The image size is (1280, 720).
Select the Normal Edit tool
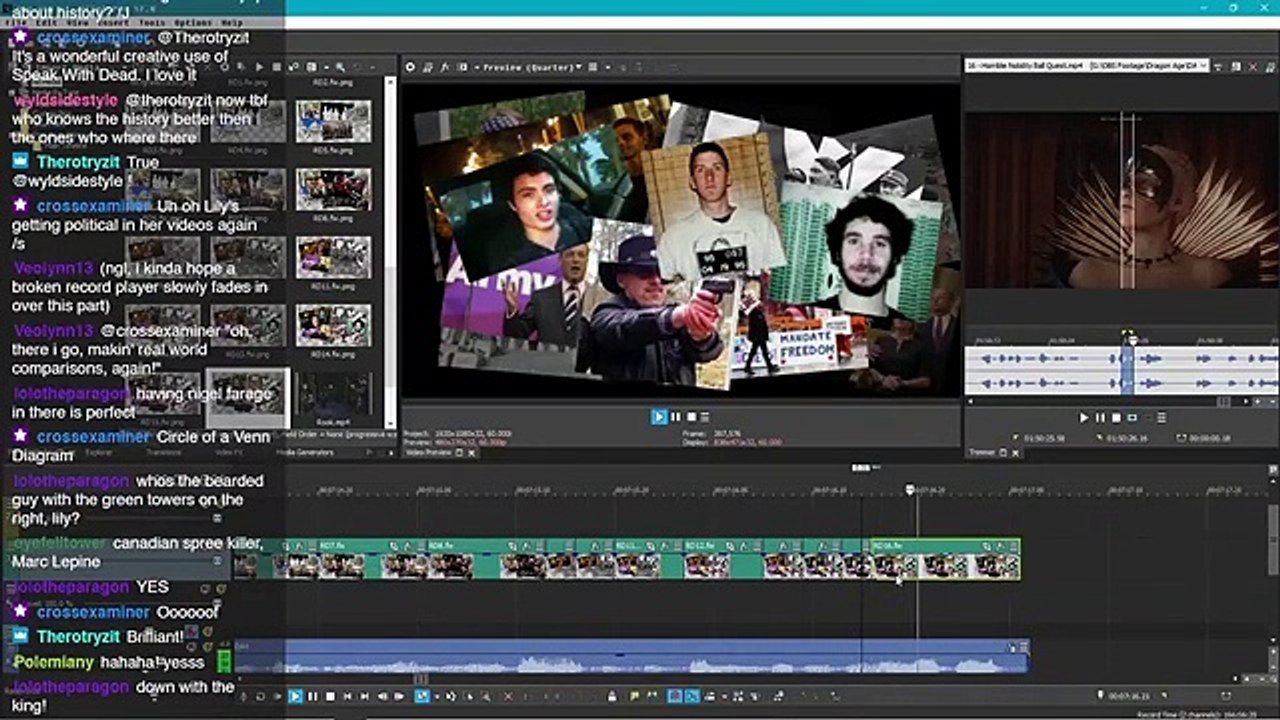point(422,696)
